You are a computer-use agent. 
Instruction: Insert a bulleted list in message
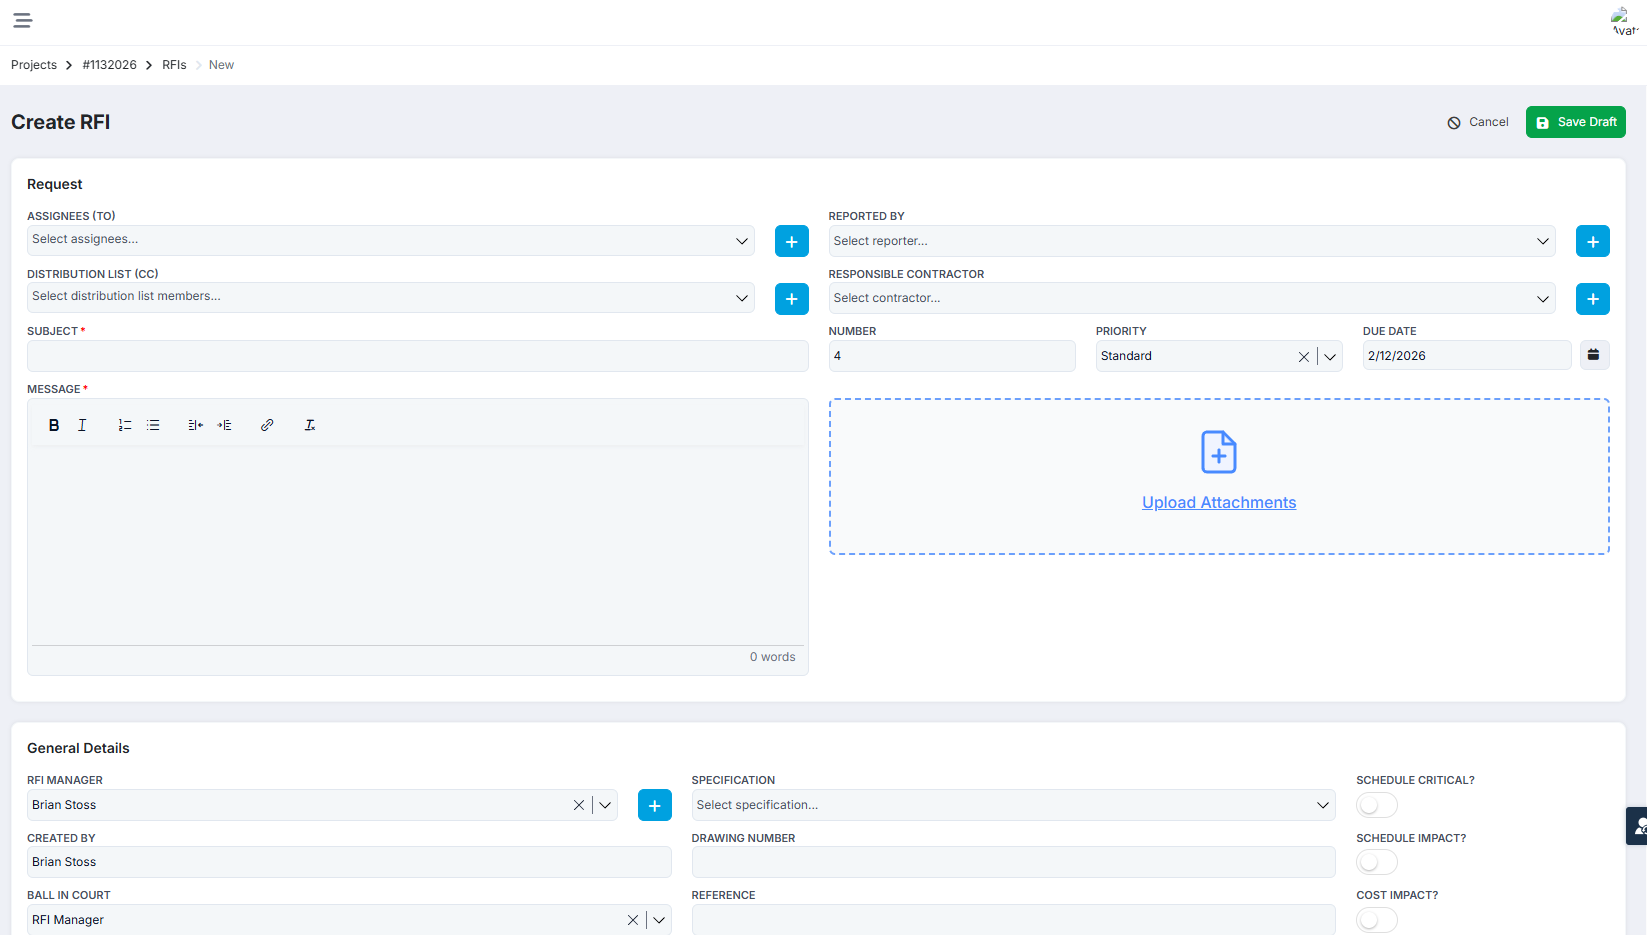(x=153, y=425)
